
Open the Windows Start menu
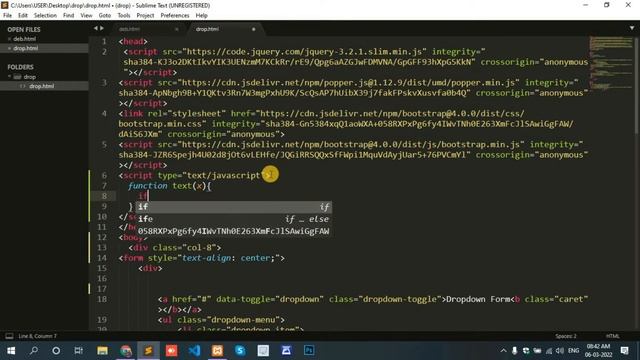11,351
